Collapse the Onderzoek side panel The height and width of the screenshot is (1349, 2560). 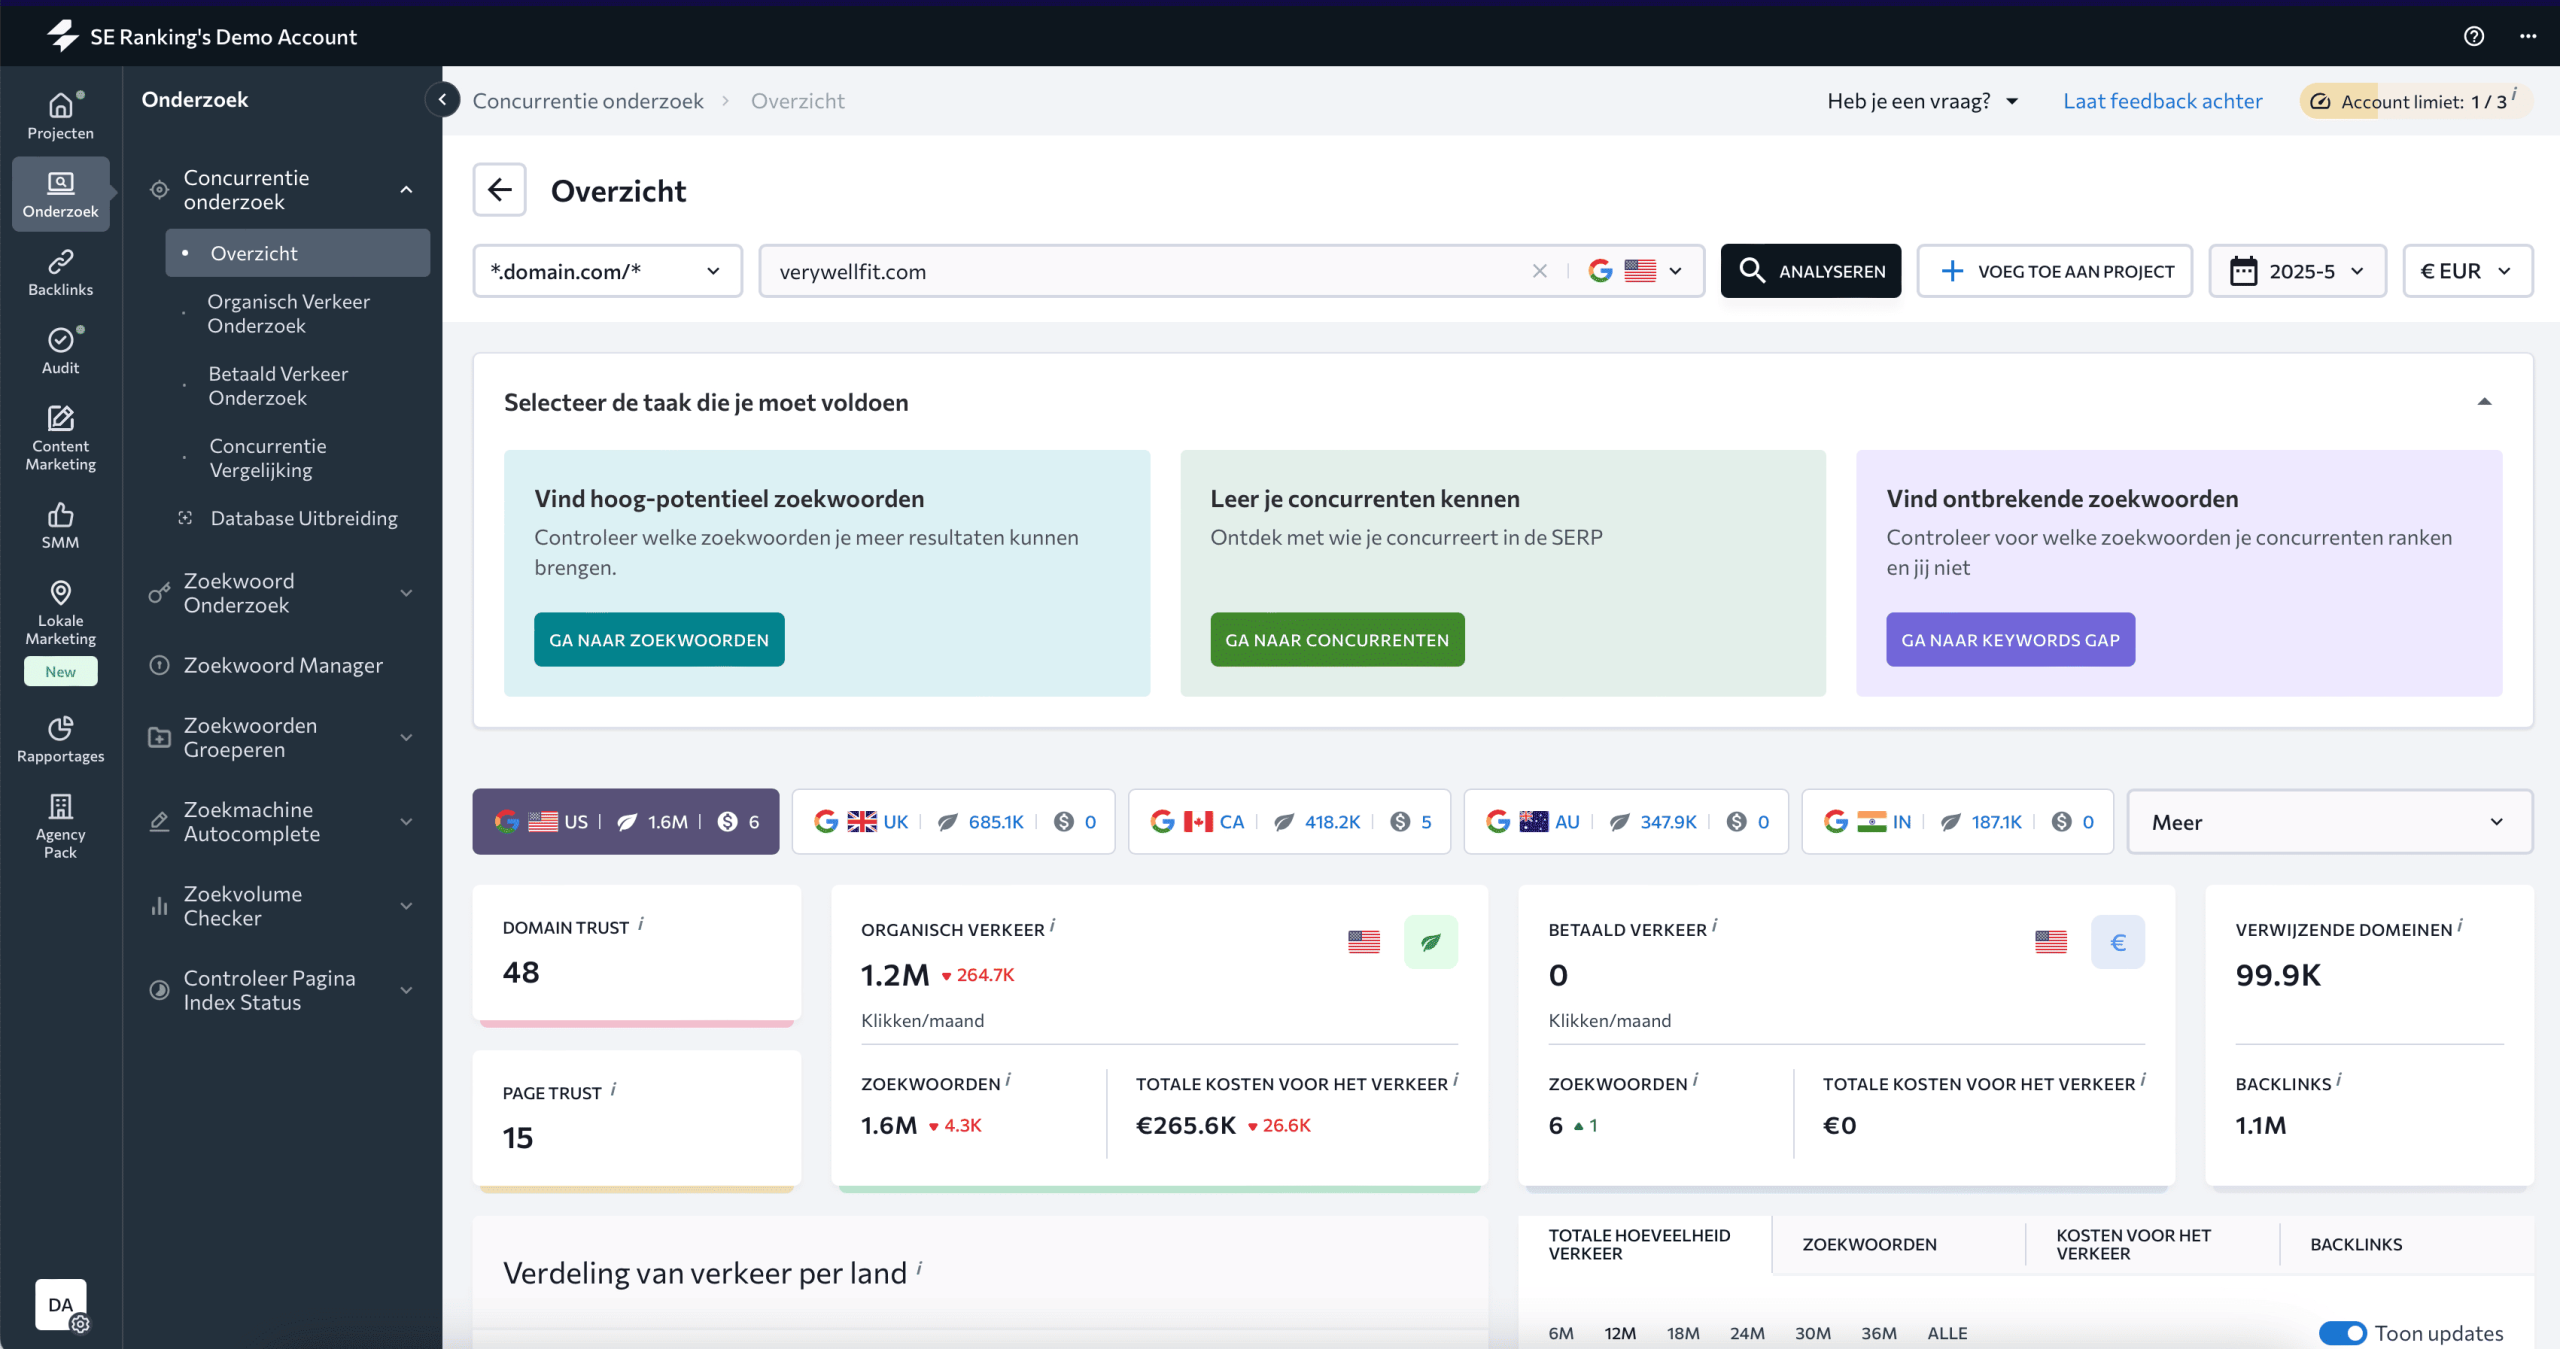[x=442, y=99]
